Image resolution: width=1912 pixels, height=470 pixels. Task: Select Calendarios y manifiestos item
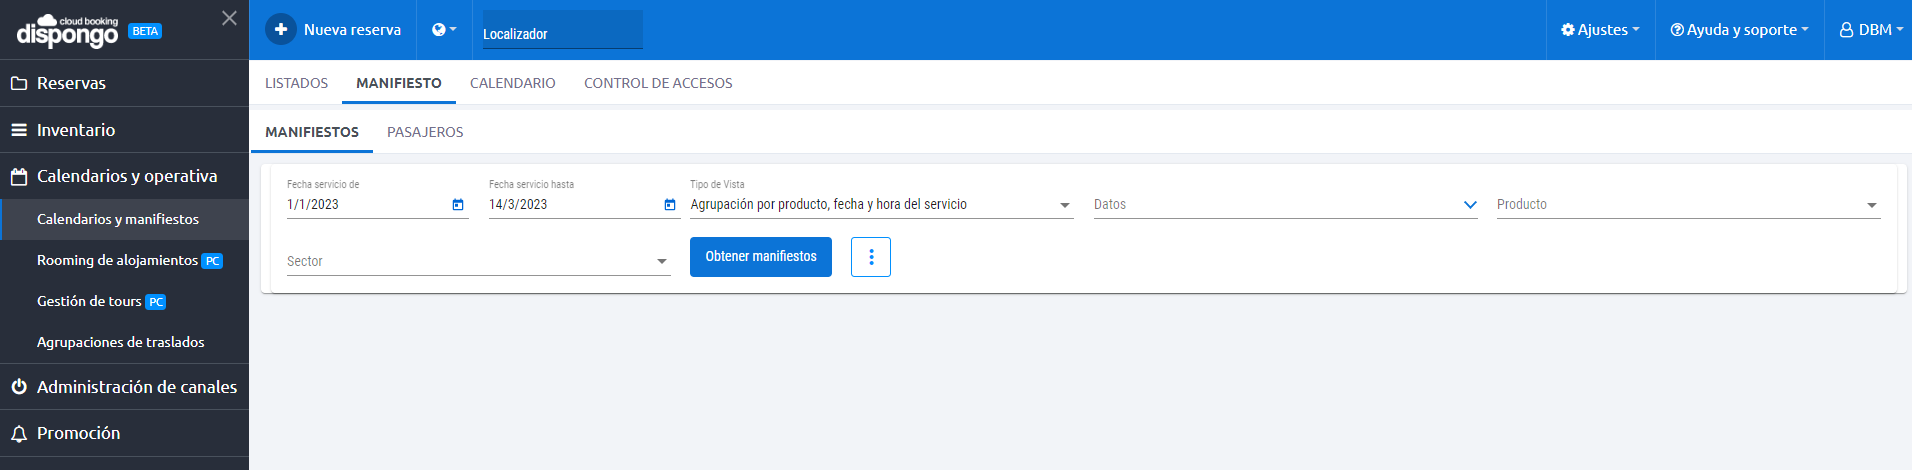[124, 219]
